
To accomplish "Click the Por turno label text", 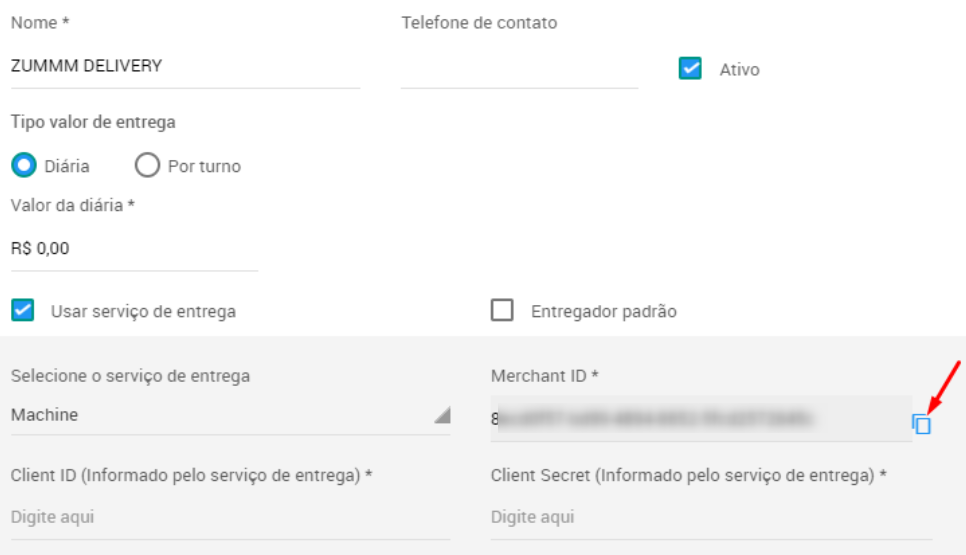I will pos(205,166).
